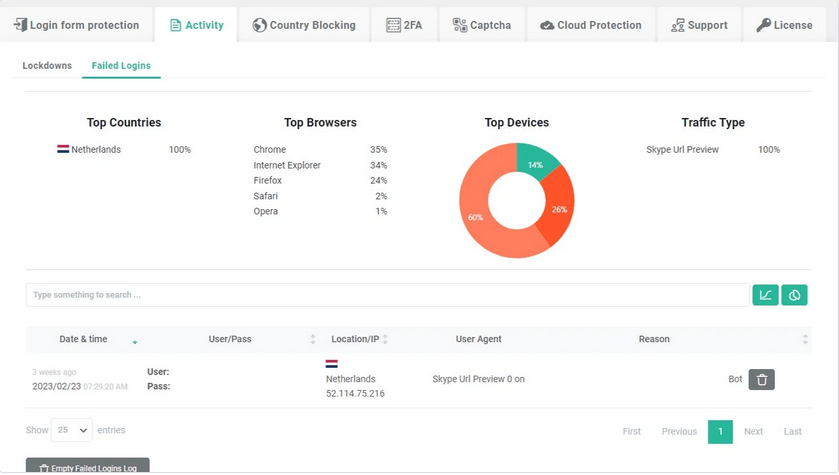Toggle the line chart stats button
Viewport: 839px width, 475px height.
[x=765, y=295]
